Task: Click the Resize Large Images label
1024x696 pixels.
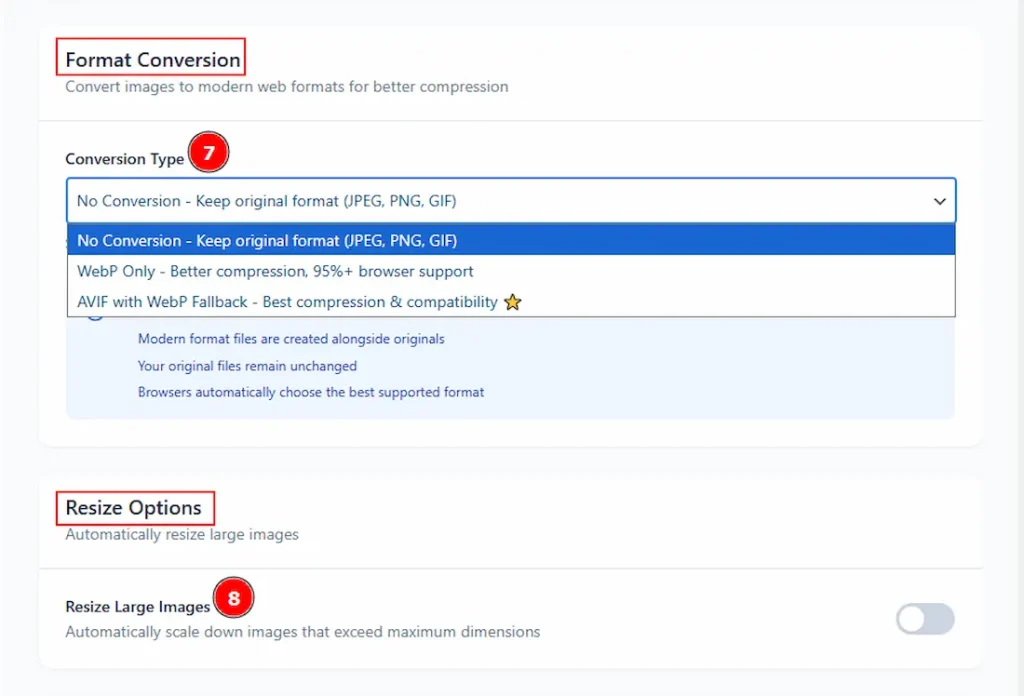Action: (x=138, y=606)
